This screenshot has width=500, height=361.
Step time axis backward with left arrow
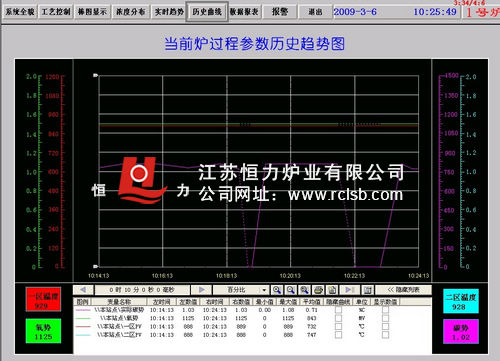pyautogui.click(x=83, y=290)
